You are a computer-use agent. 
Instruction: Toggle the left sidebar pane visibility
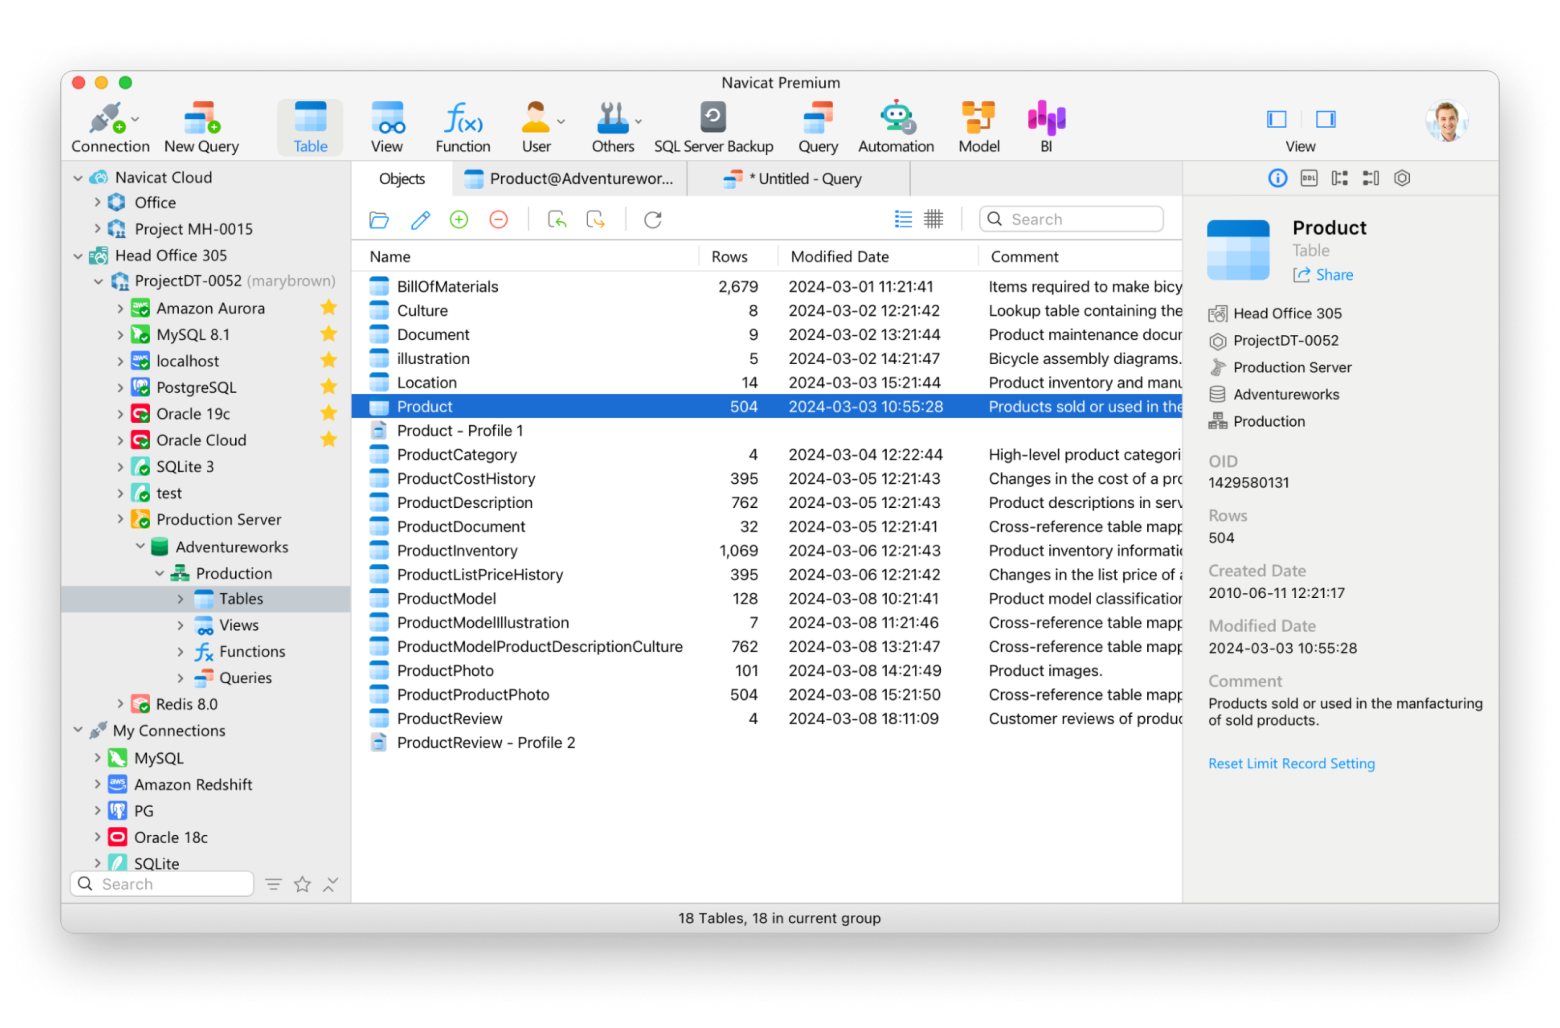coord(1277,119)
